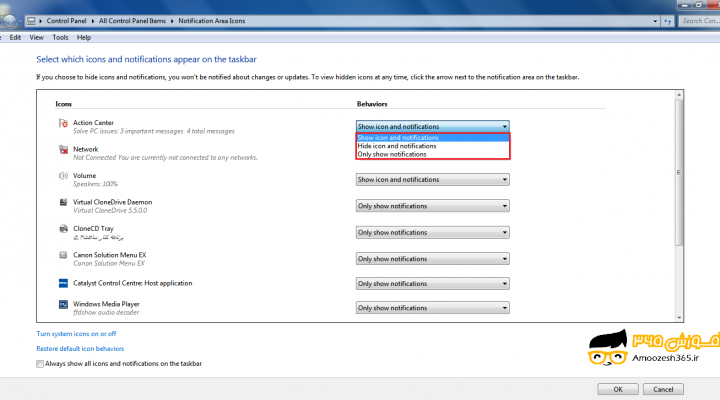720x400 pixels.
Task: Enable Always show all icons checkbox
Action: pyautogui.click(x=40, y=364)
